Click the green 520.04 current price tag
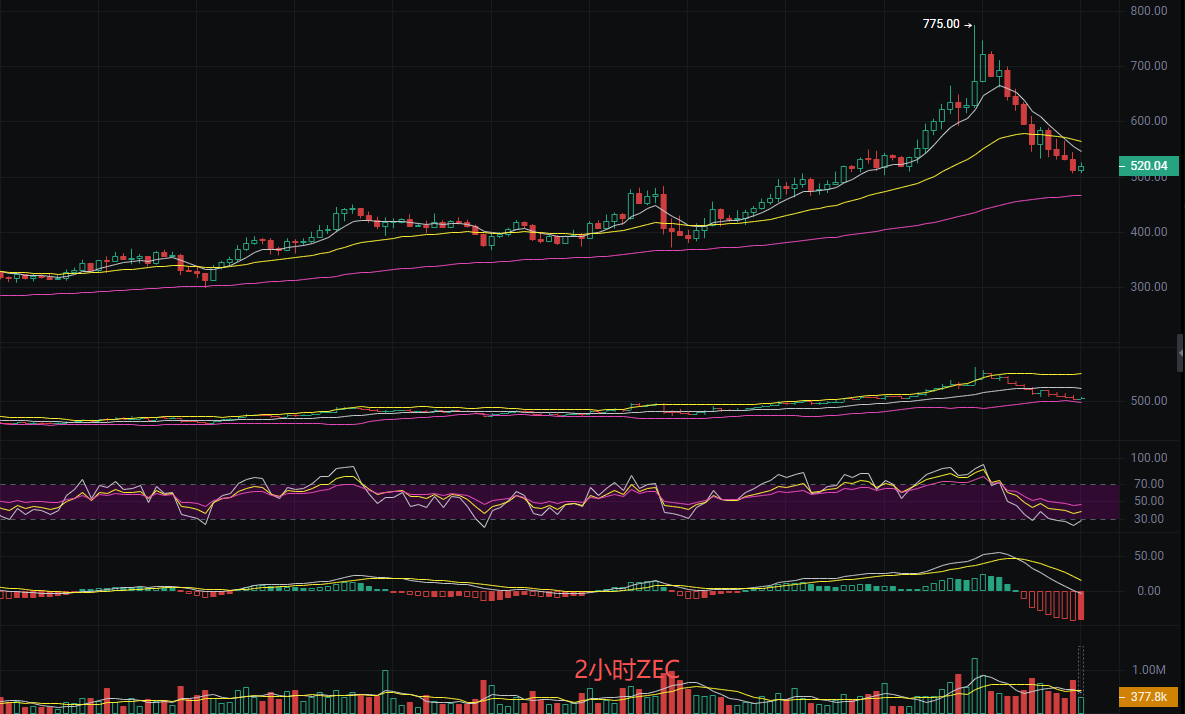1185x714 pixels. 1150,167
